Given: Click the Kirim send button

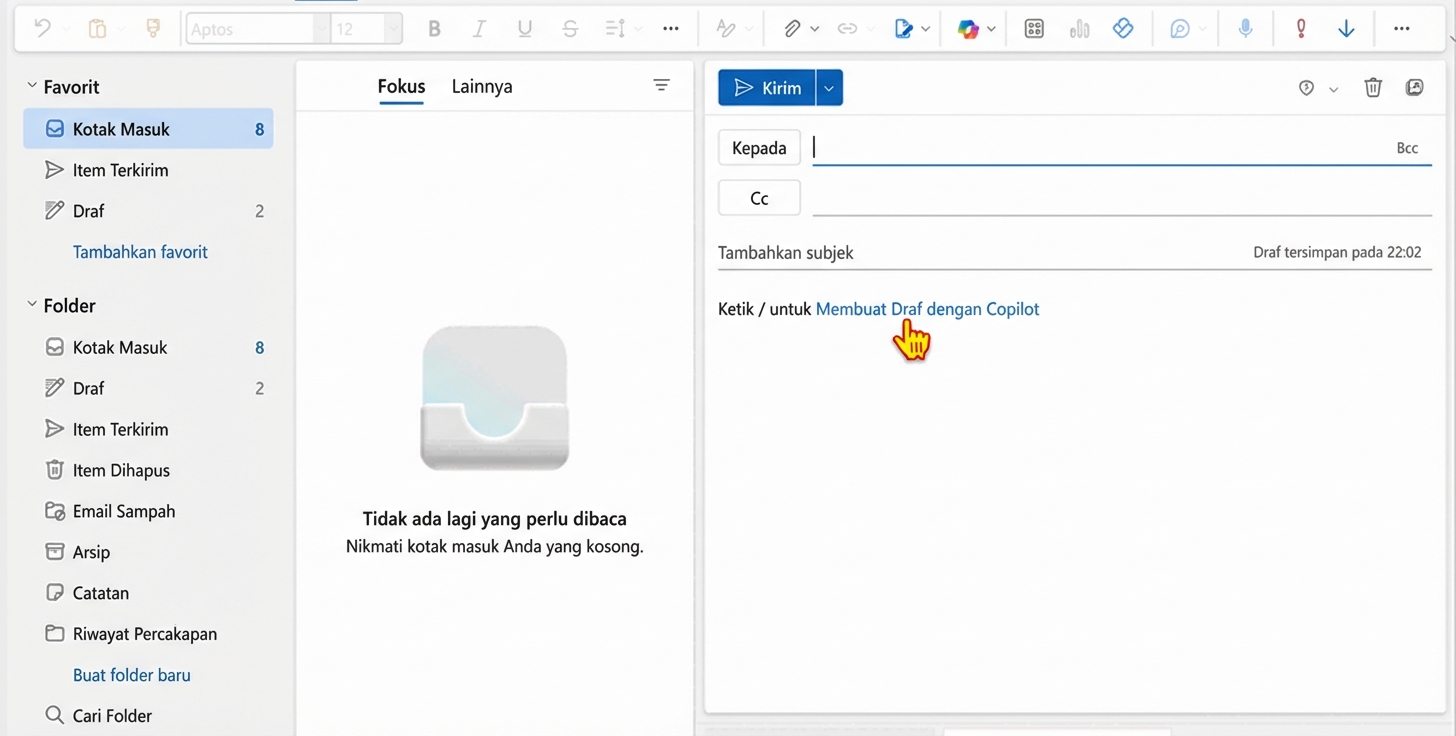Looking at the screenshot, I should (x=767, y=88).
